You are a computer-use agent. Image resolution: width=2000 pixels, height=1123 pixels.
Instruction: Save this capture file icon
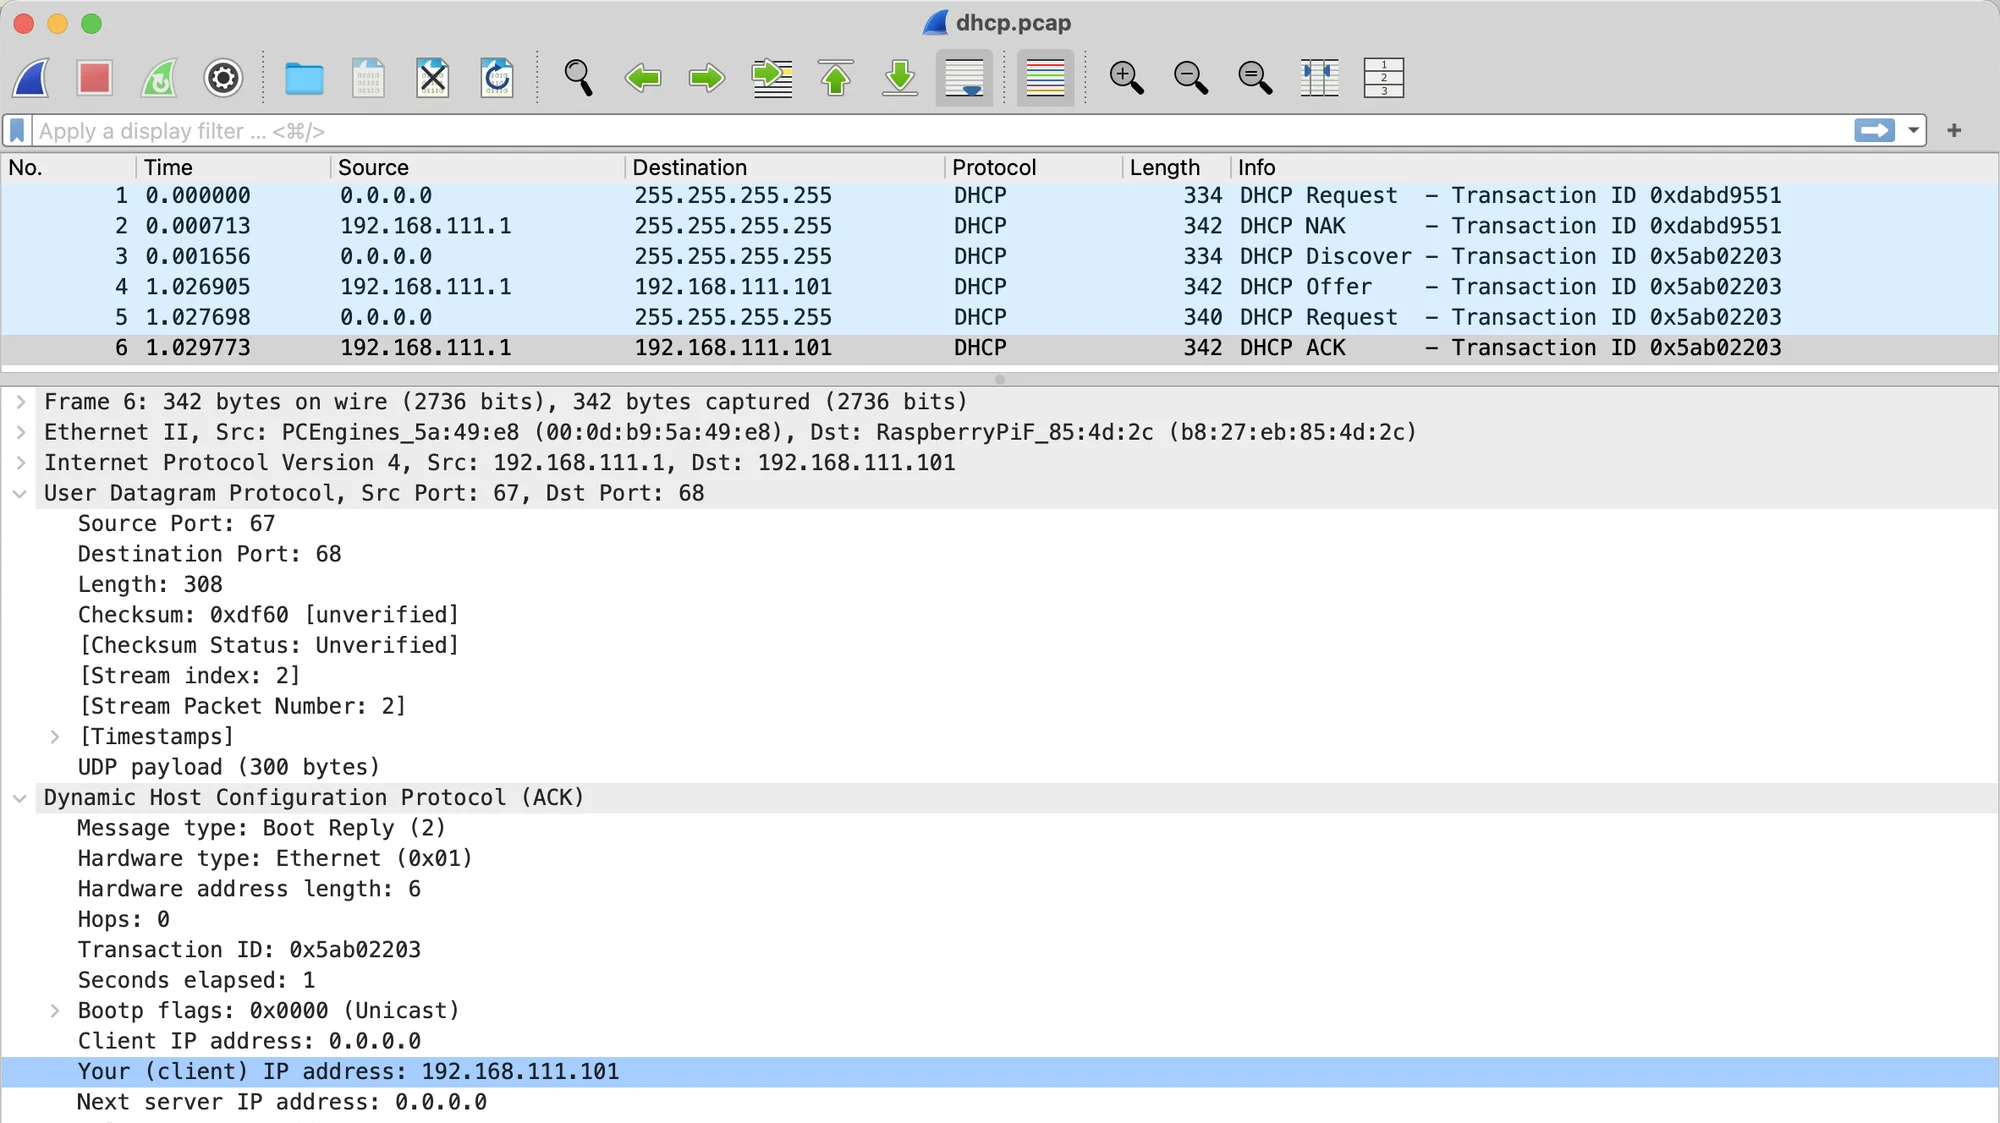click(x=368, y=78)
